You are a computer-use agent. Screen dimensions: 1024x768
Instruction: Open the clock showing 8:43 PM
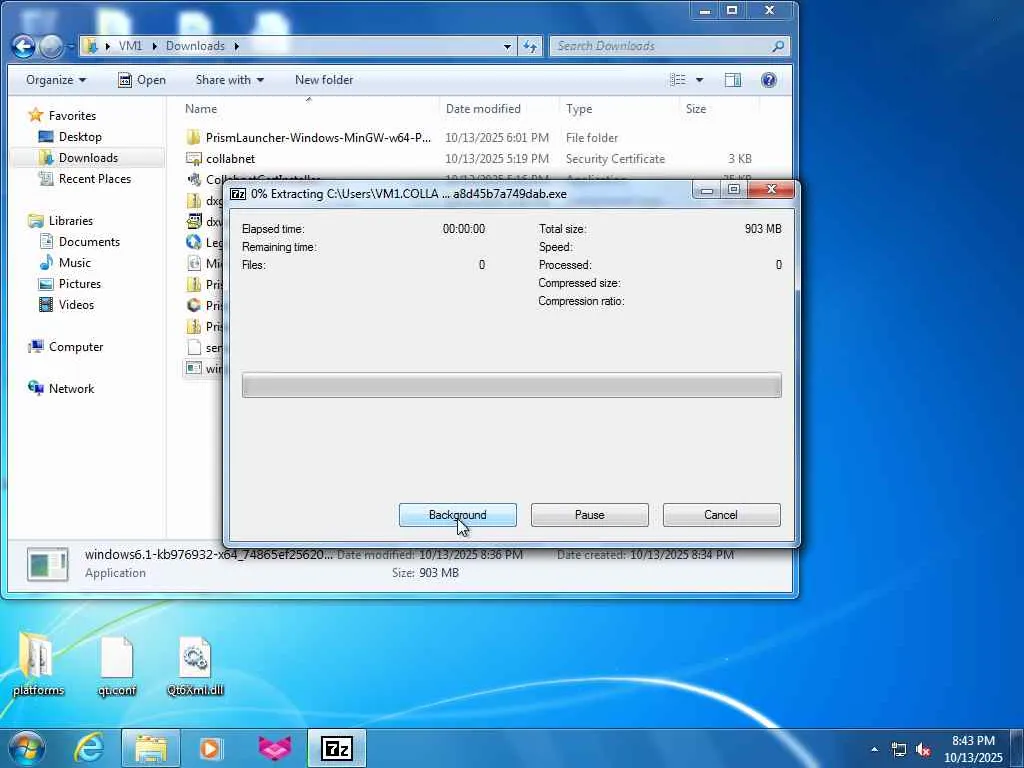(x=973, y=749)
